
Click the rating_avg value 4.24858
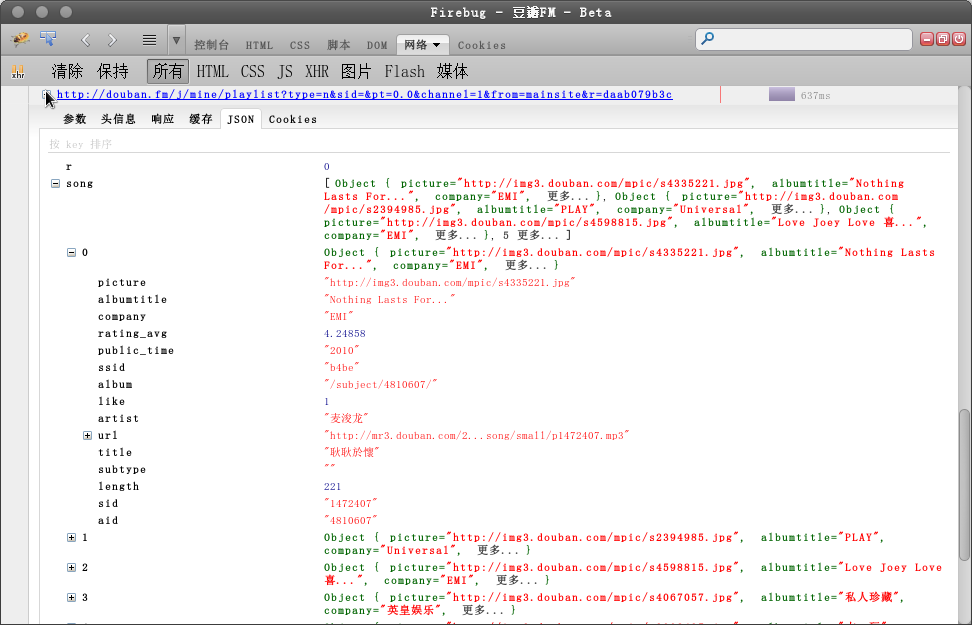click(x=345, y=334)
